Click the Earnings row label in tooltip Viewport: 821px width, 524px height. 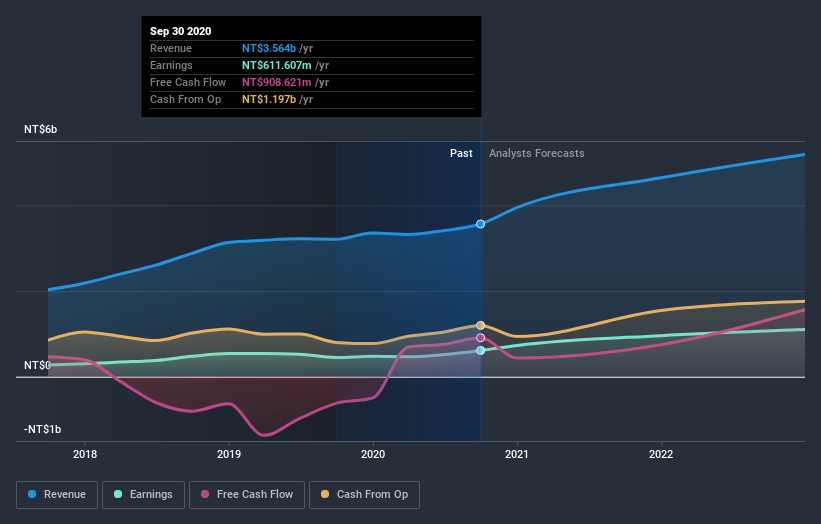click(x=171, y=65)
